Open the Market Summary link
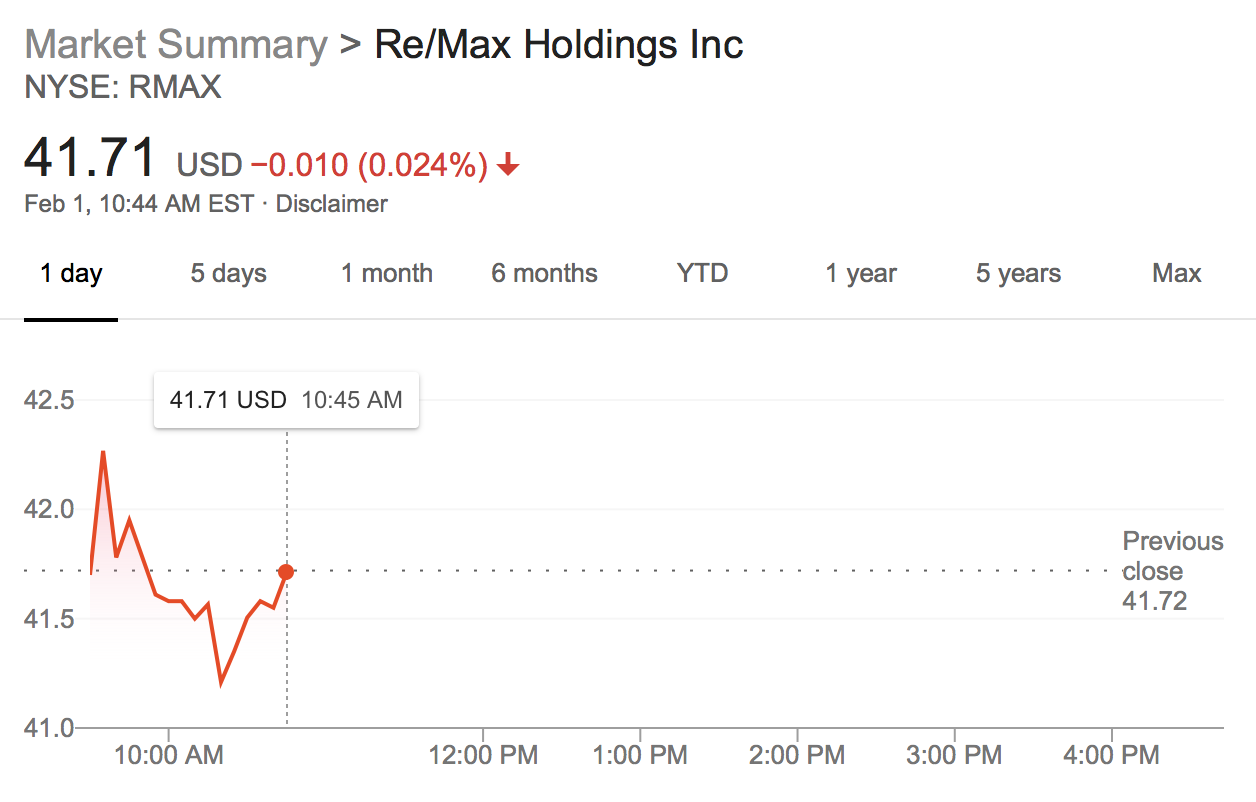 (x=176, y=46)
